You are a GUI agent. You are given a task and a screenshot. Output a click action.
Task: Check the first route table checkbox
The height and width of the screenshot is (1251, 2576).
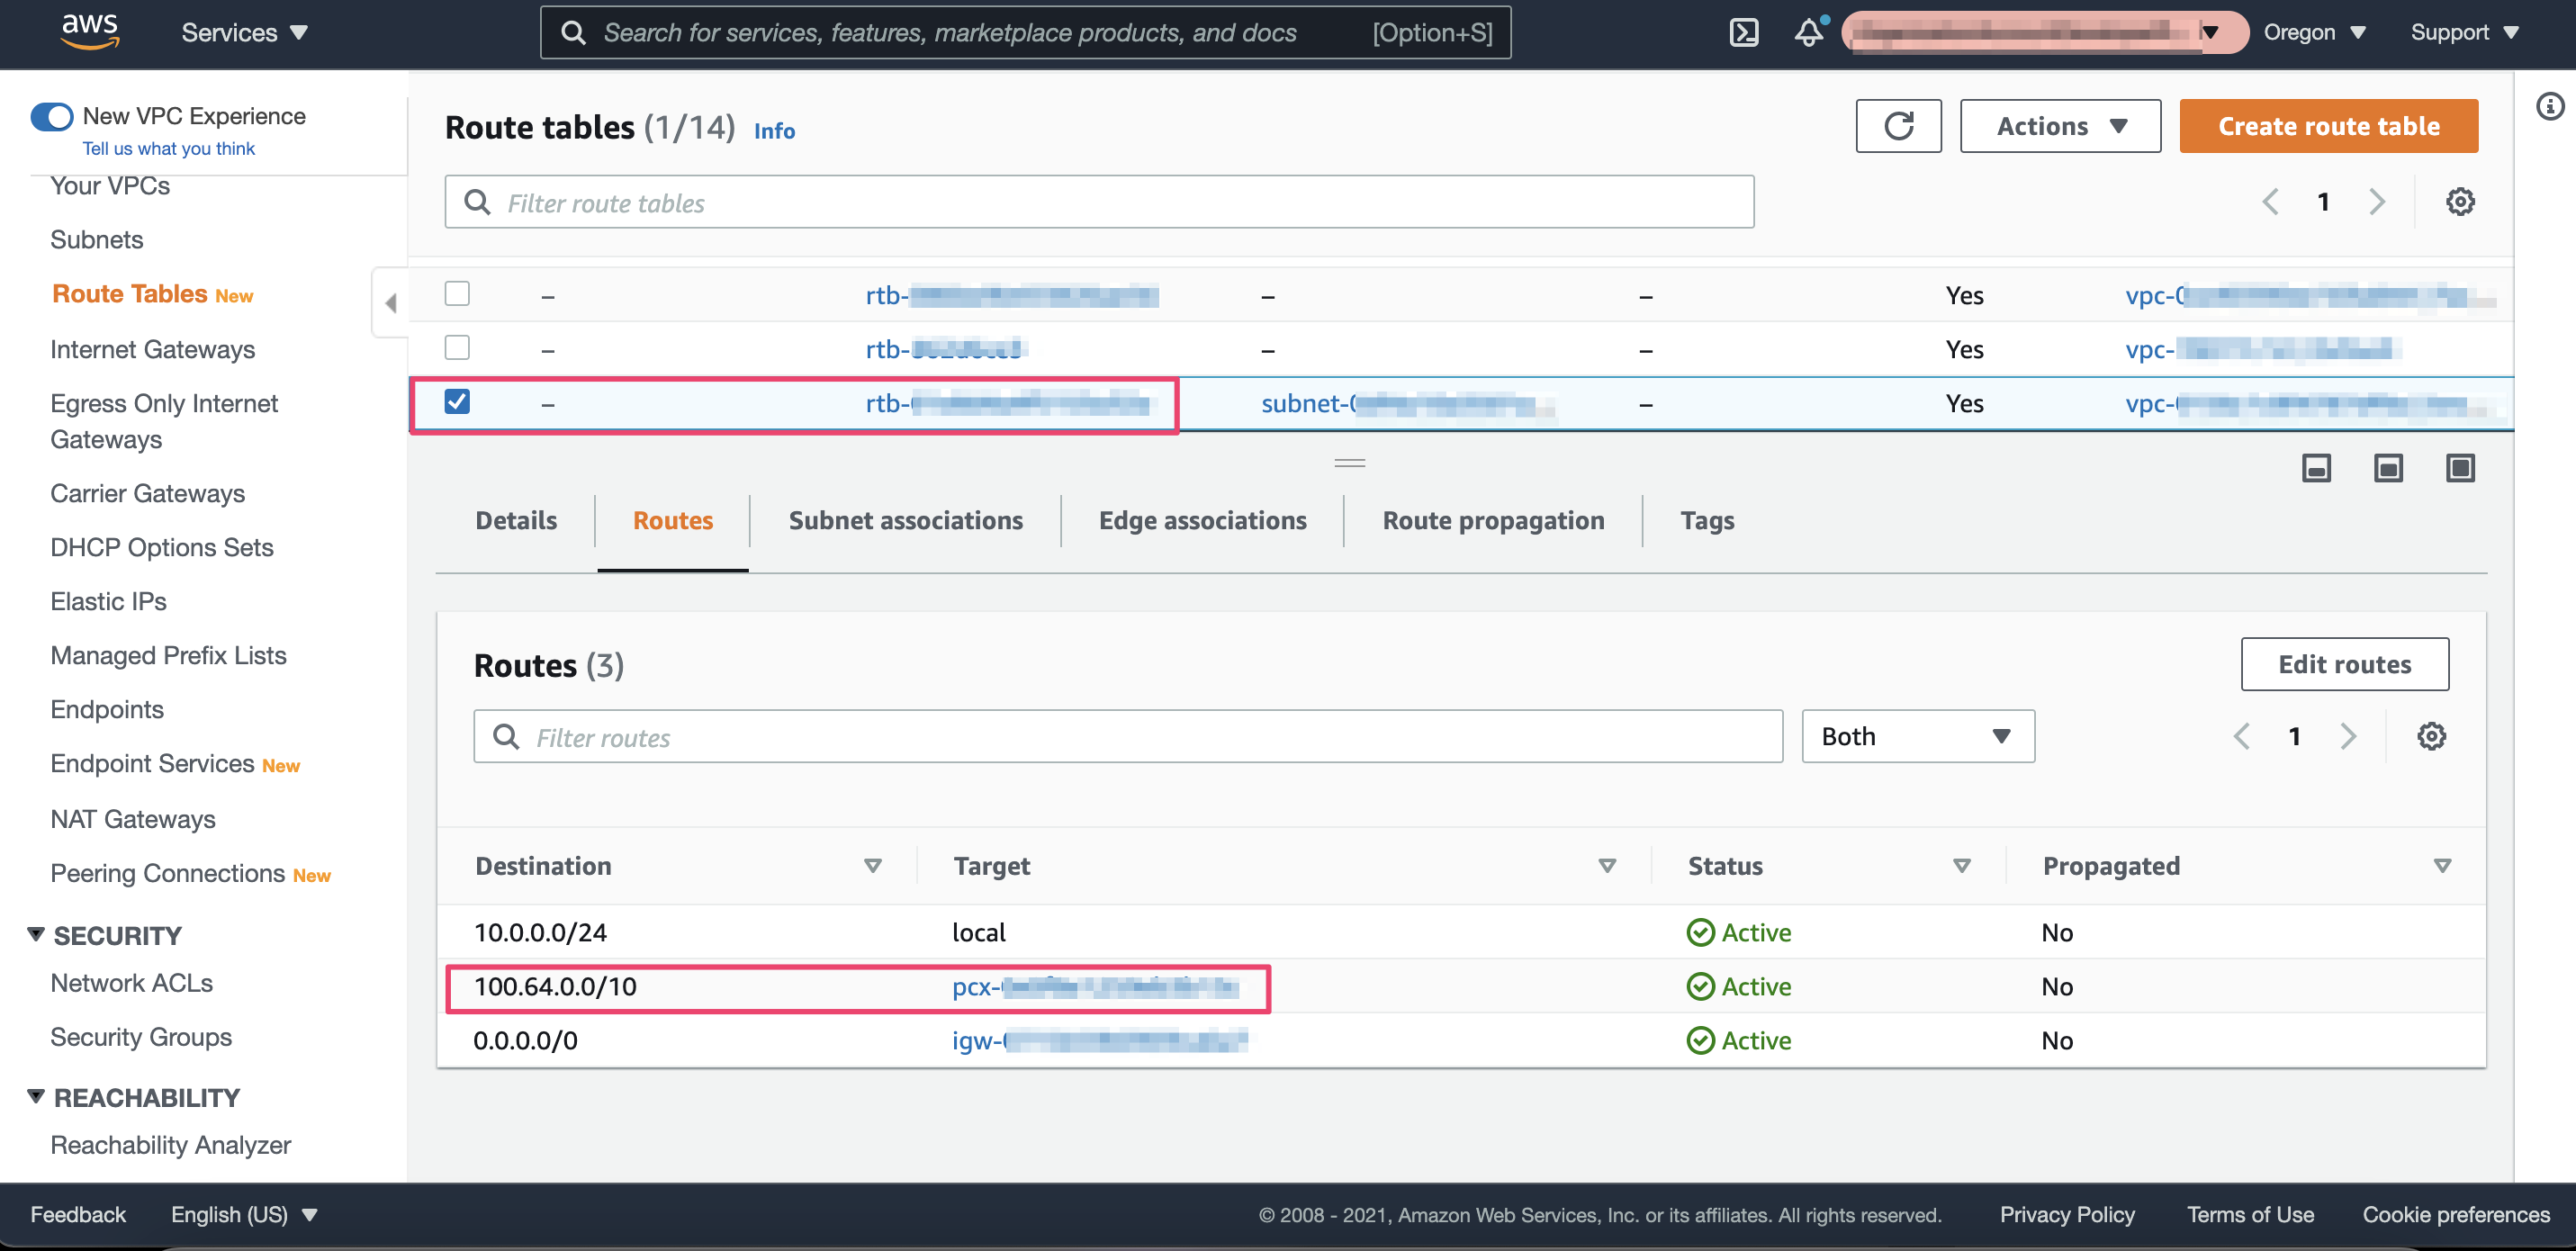[457, 294]
